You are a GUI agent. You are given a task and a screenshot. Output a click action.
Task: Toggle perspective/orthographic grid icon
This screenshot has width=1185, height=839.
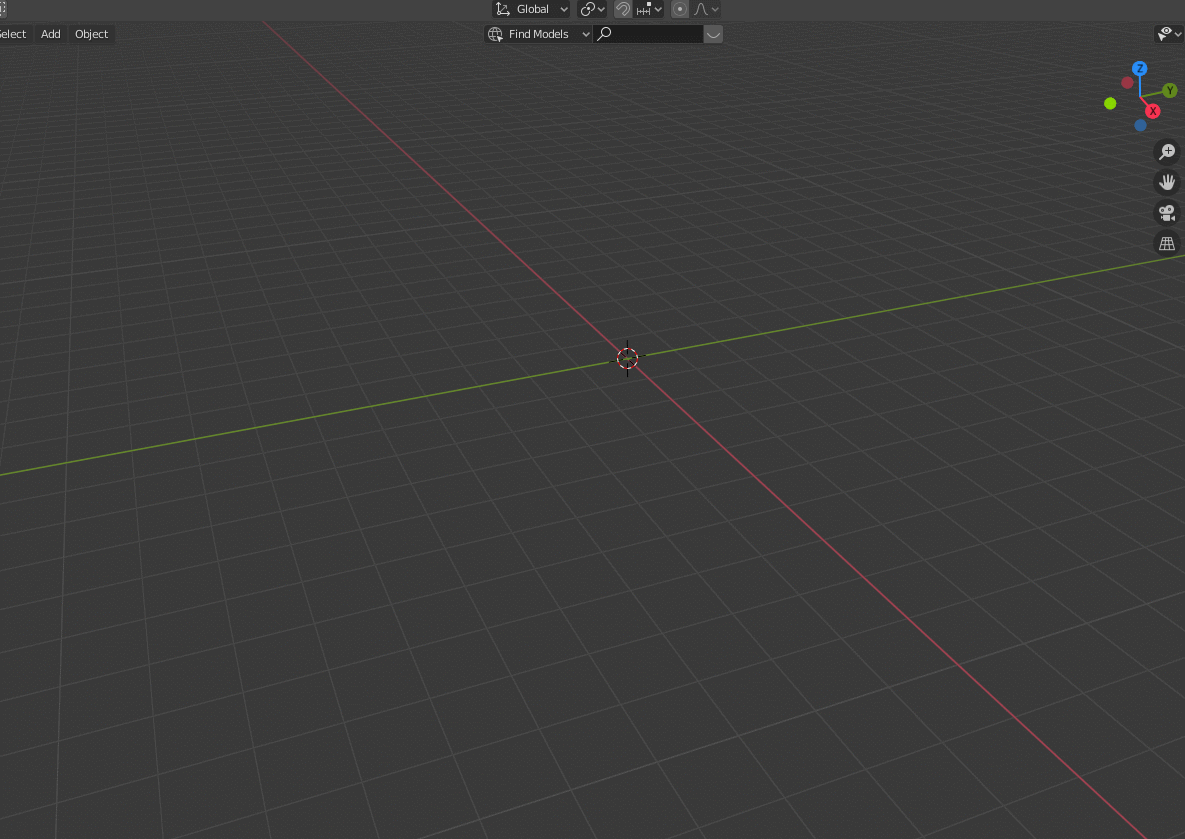click(x=1167, y=243)
